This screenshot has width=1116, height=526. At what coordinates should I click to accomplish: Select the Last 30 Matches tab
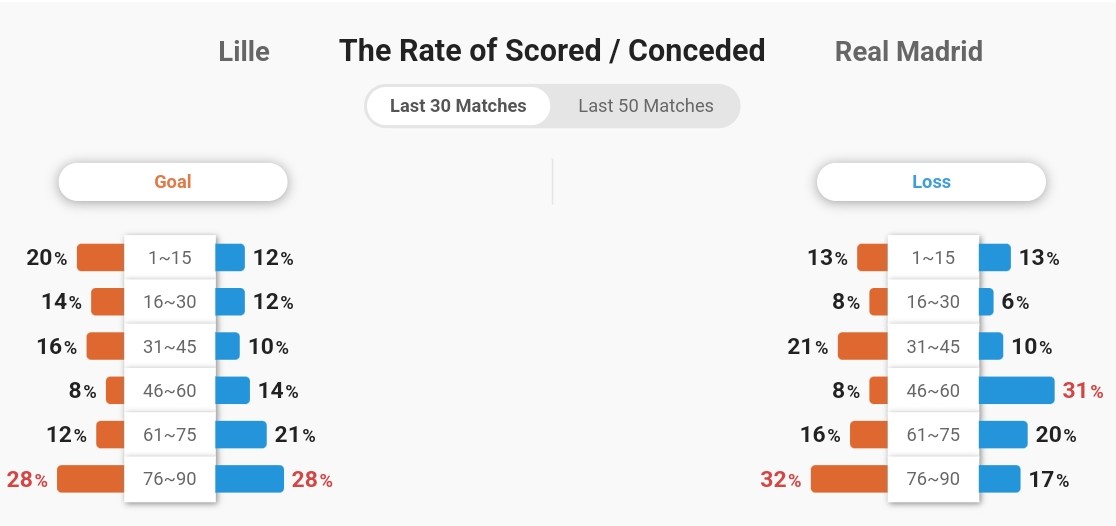coord(458,106)
